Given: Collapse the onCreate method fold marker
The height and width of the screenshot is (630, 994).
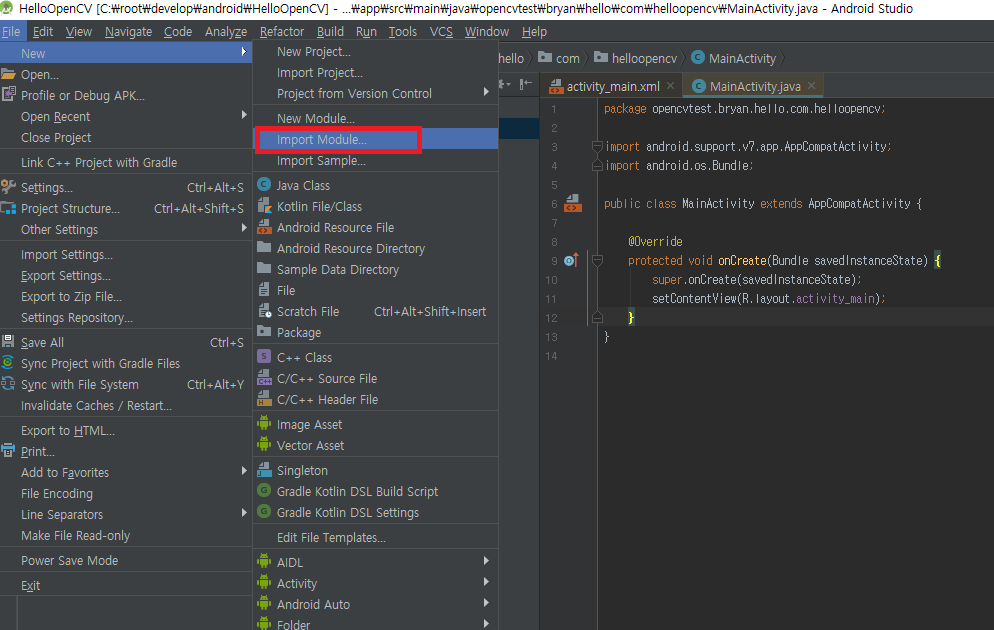Looking at the screenshot, I should tap(597, 260).
